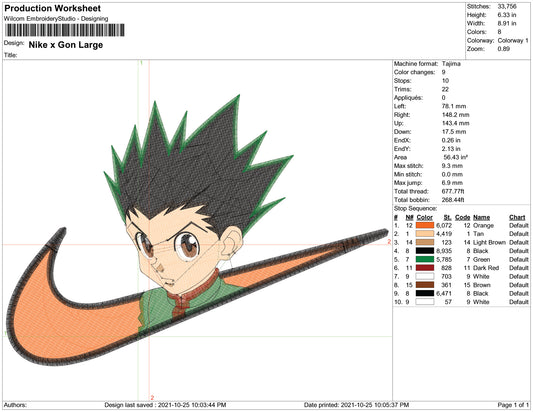
Task: Click the Orange color swatch in stop sequence
Action: point(425,225)
